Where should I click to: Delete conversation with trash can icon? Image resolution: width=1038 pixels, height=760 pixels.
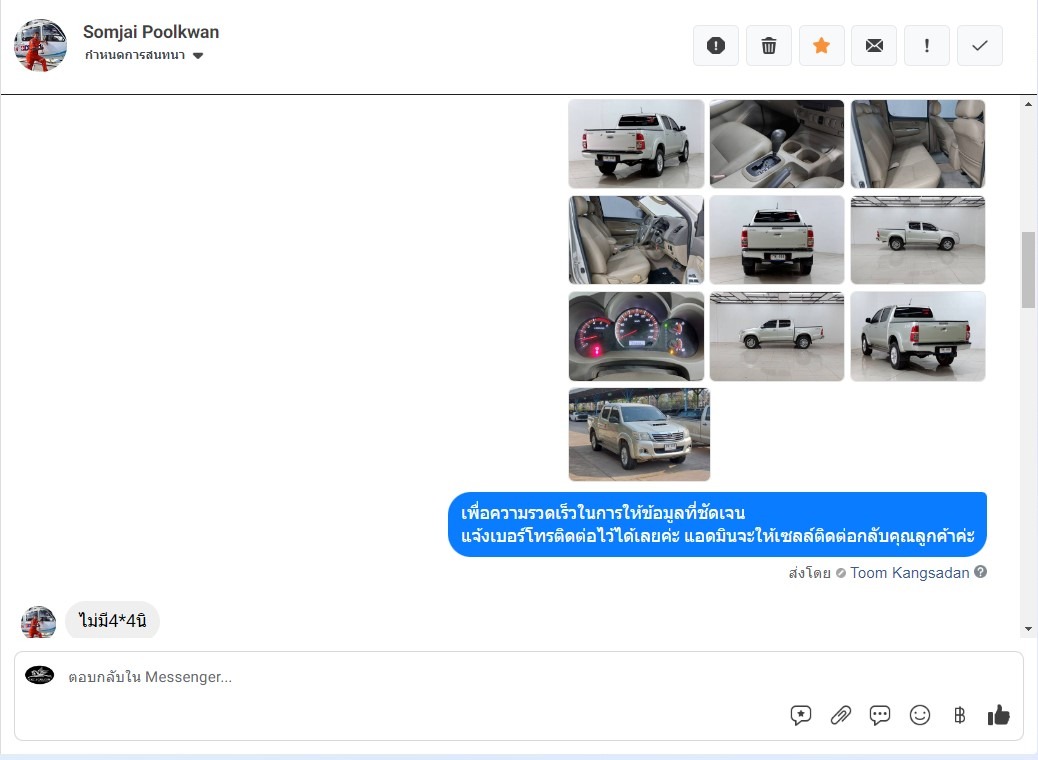(769, 46)
